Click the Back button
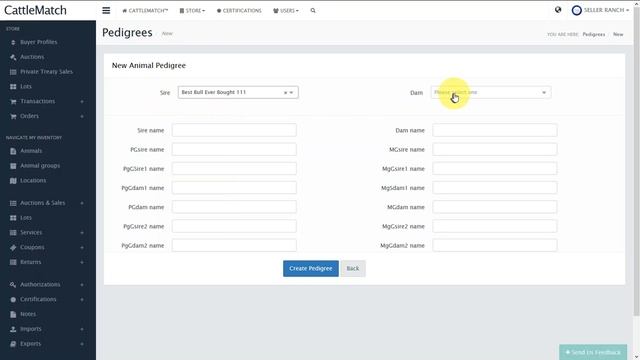640x360 pixels. click(353, 269)
